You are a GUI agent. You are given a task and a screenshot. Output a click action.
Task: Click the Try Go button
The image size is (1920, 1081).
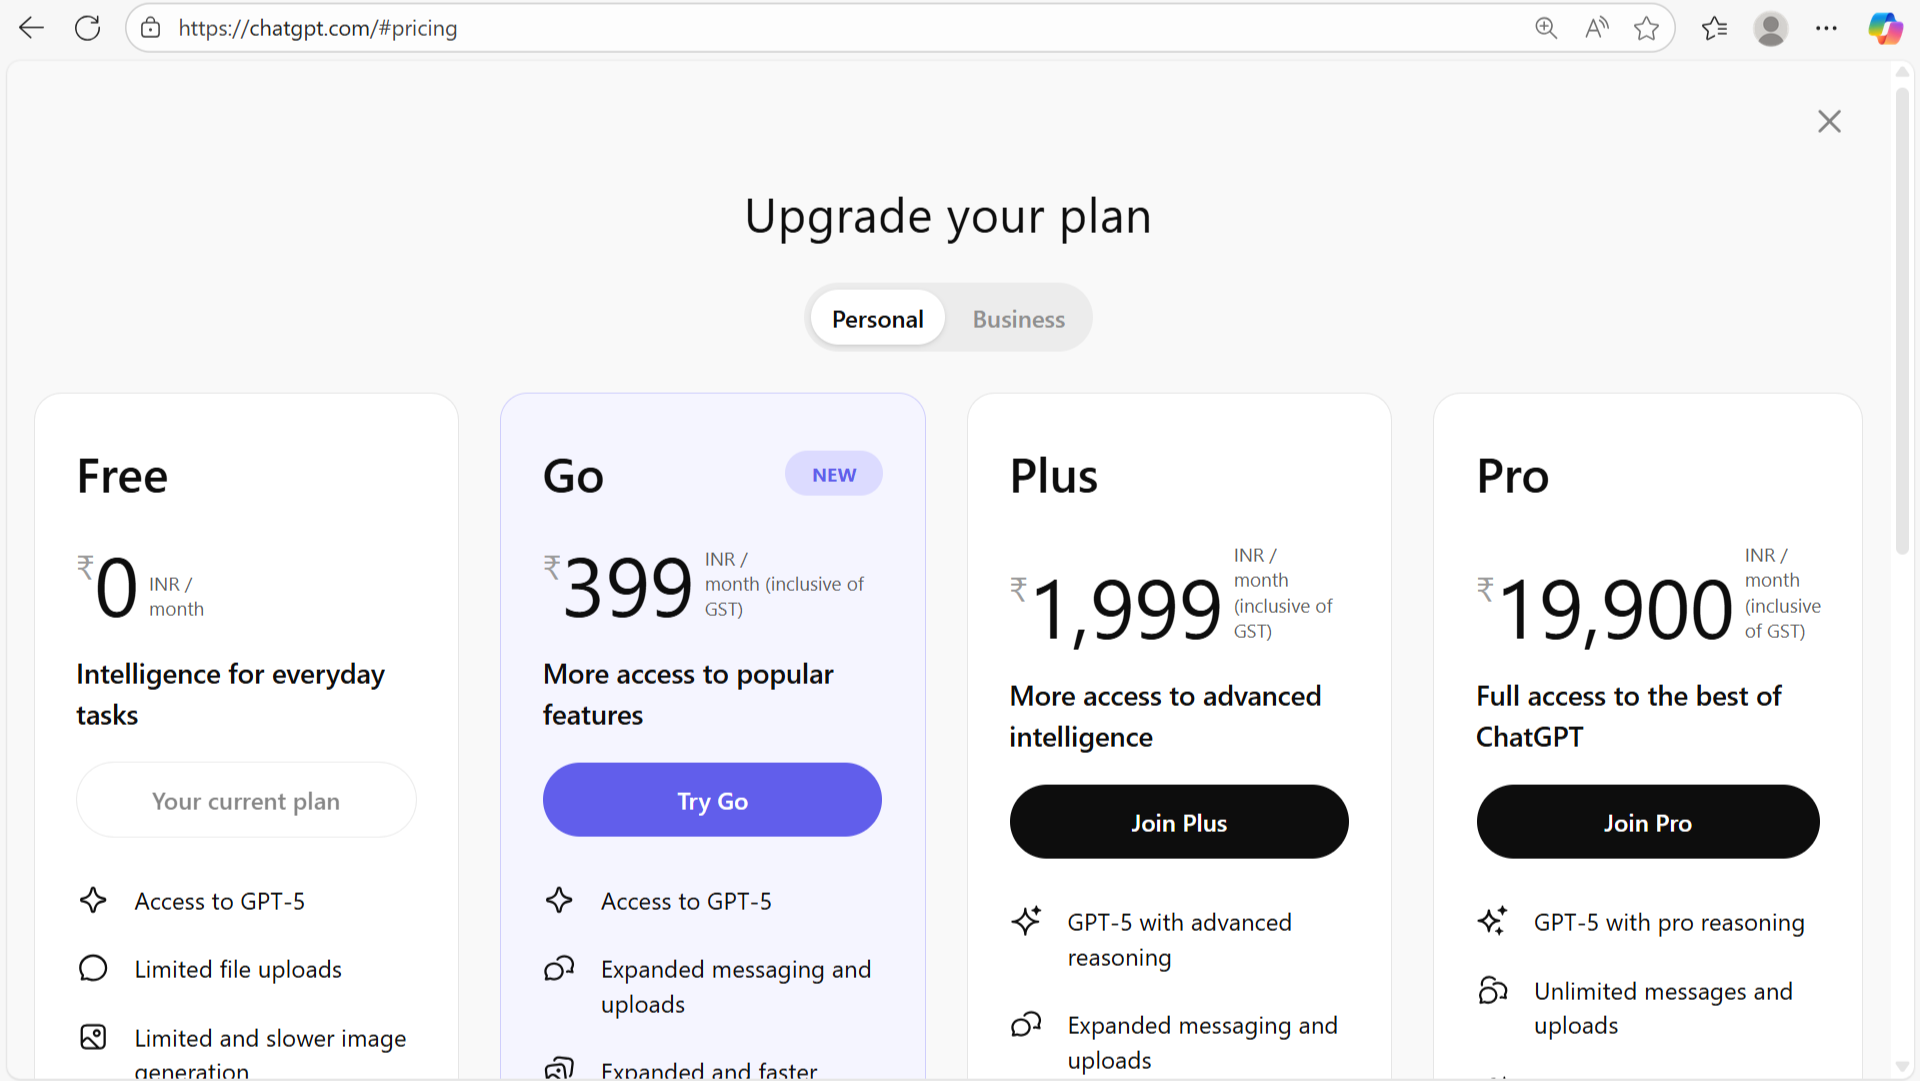[x=712, y=800]
